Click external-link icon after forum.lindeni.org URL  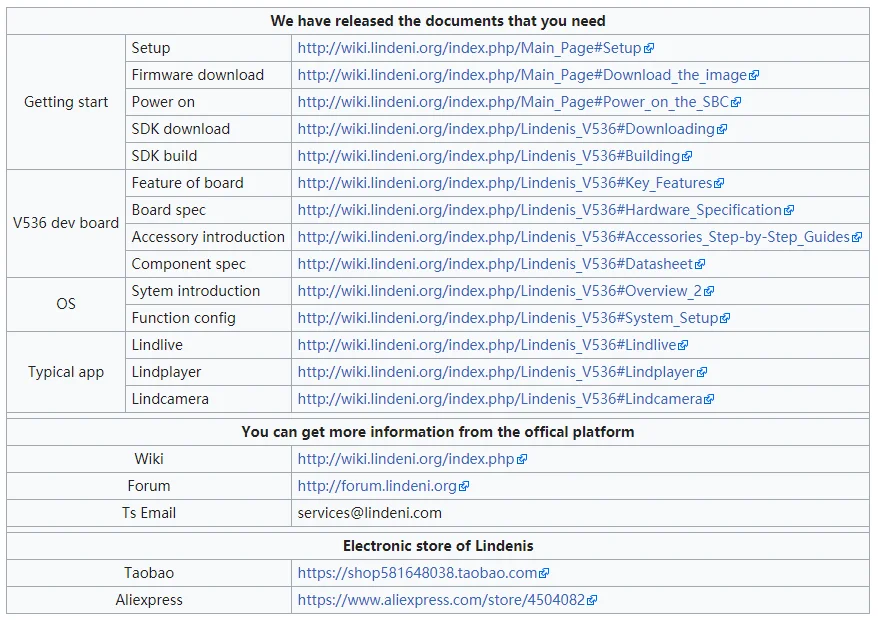464,486
